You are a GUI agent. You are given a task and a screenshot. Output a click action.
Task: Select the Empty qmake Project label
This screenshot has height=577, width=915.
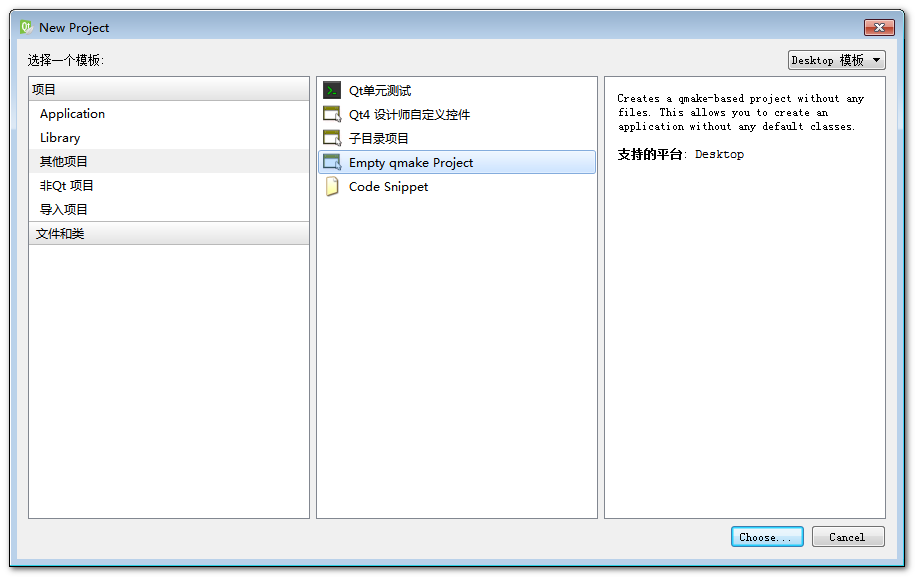tap(411, 163)
